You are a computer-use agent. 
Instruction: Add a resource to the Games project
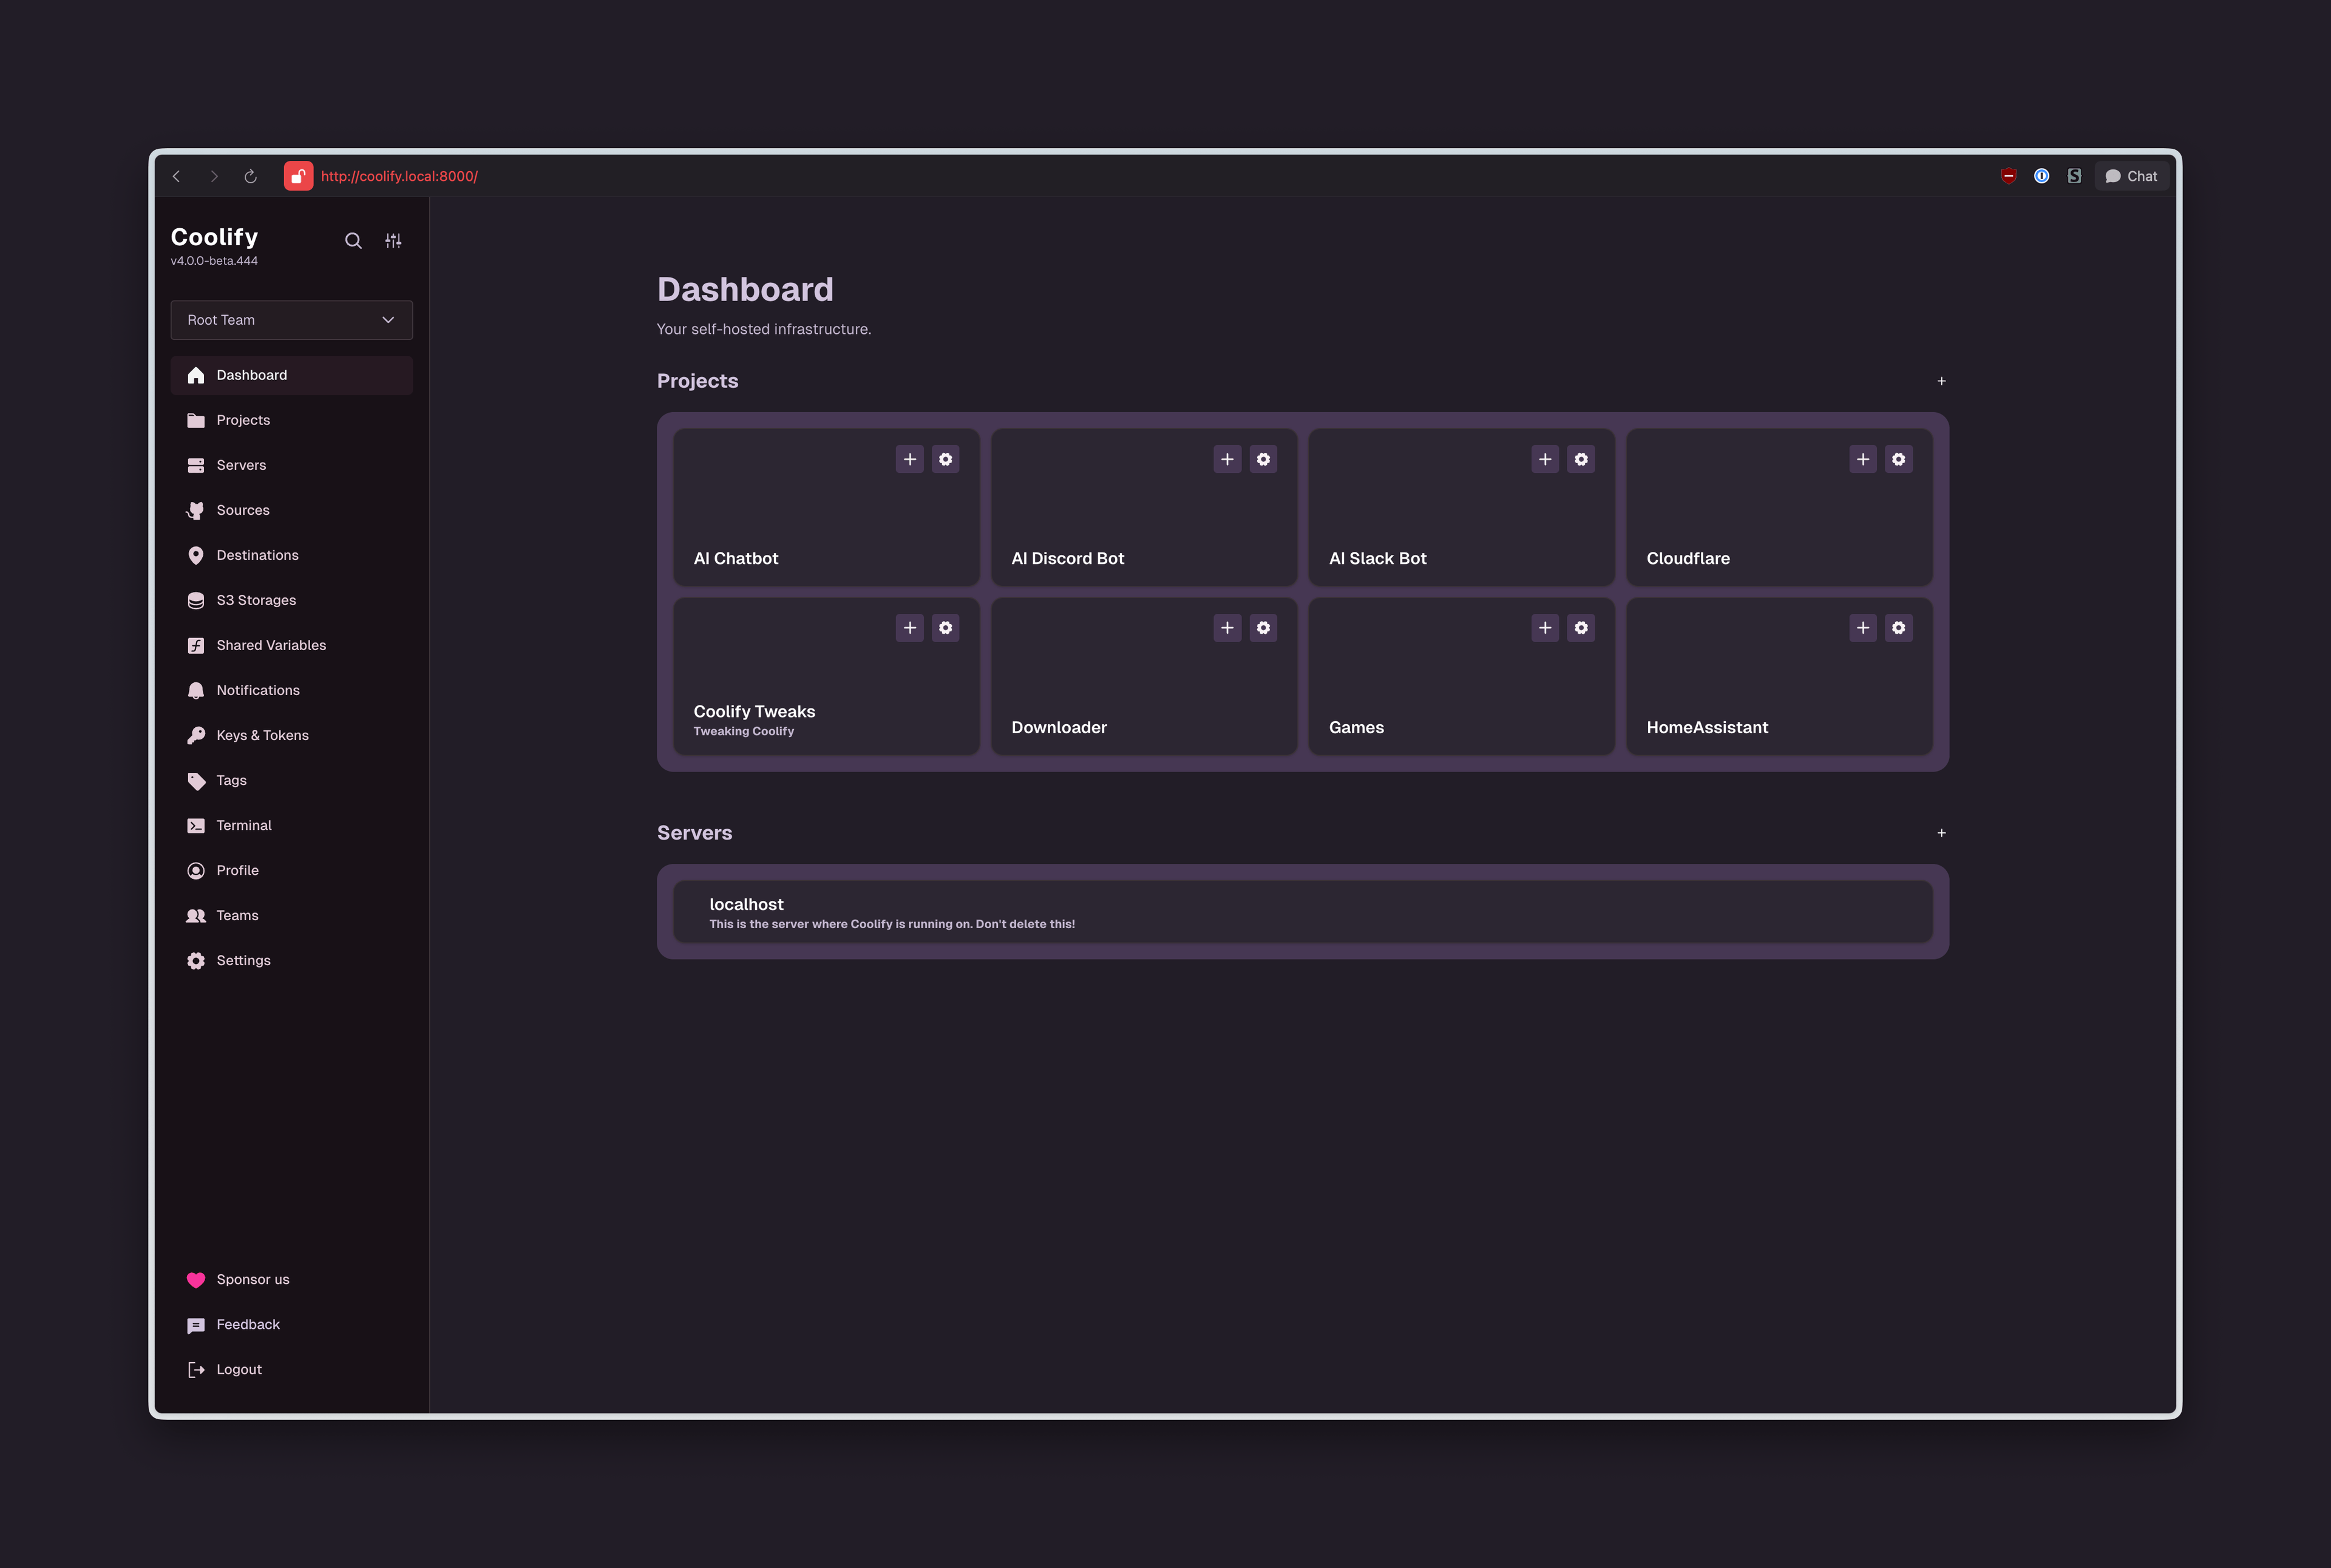1545,628
